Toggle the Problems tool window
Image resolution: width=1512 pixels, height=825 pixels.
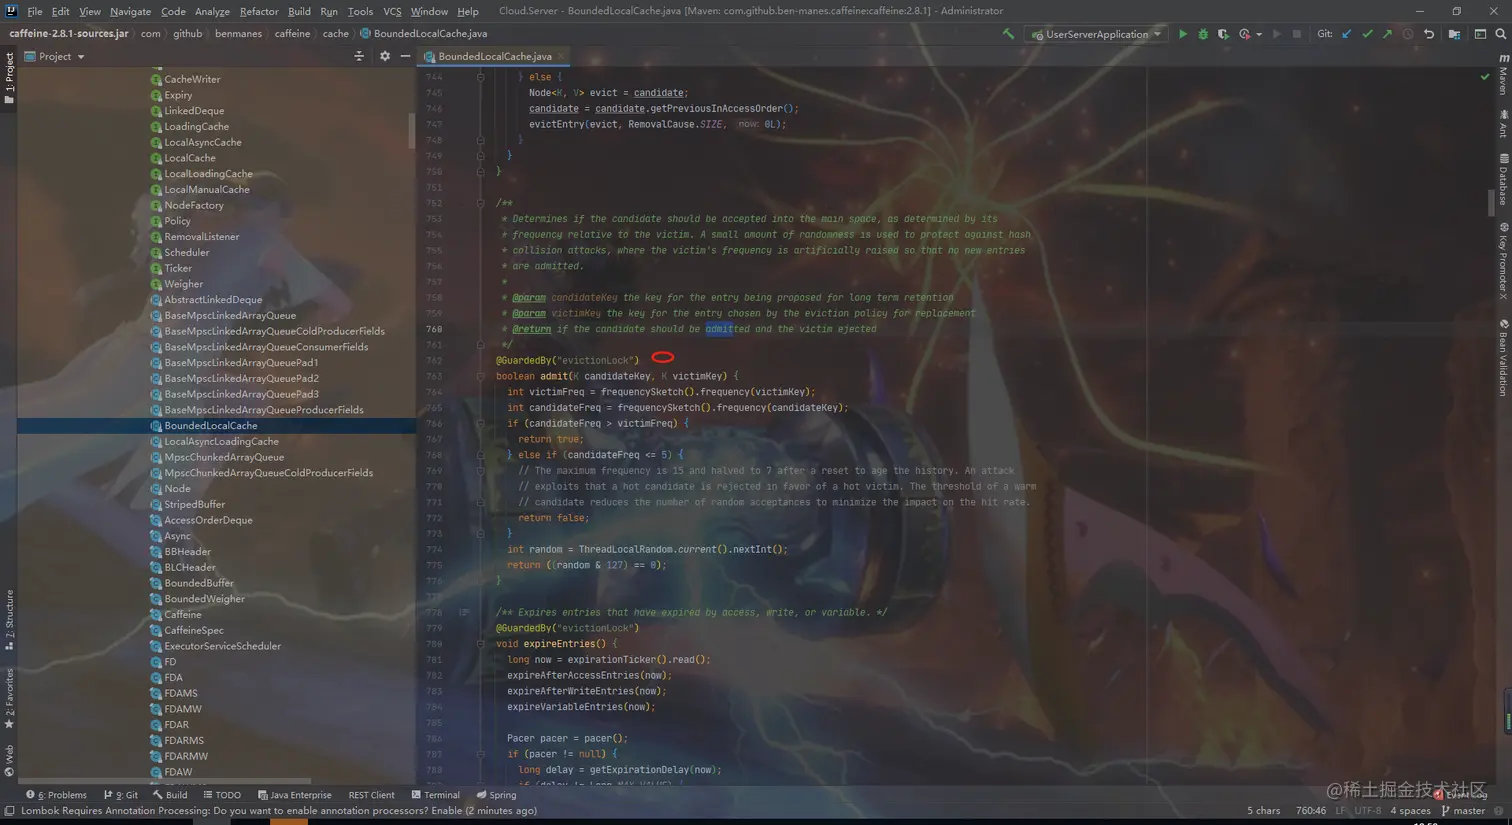click(x=56, y=795)
